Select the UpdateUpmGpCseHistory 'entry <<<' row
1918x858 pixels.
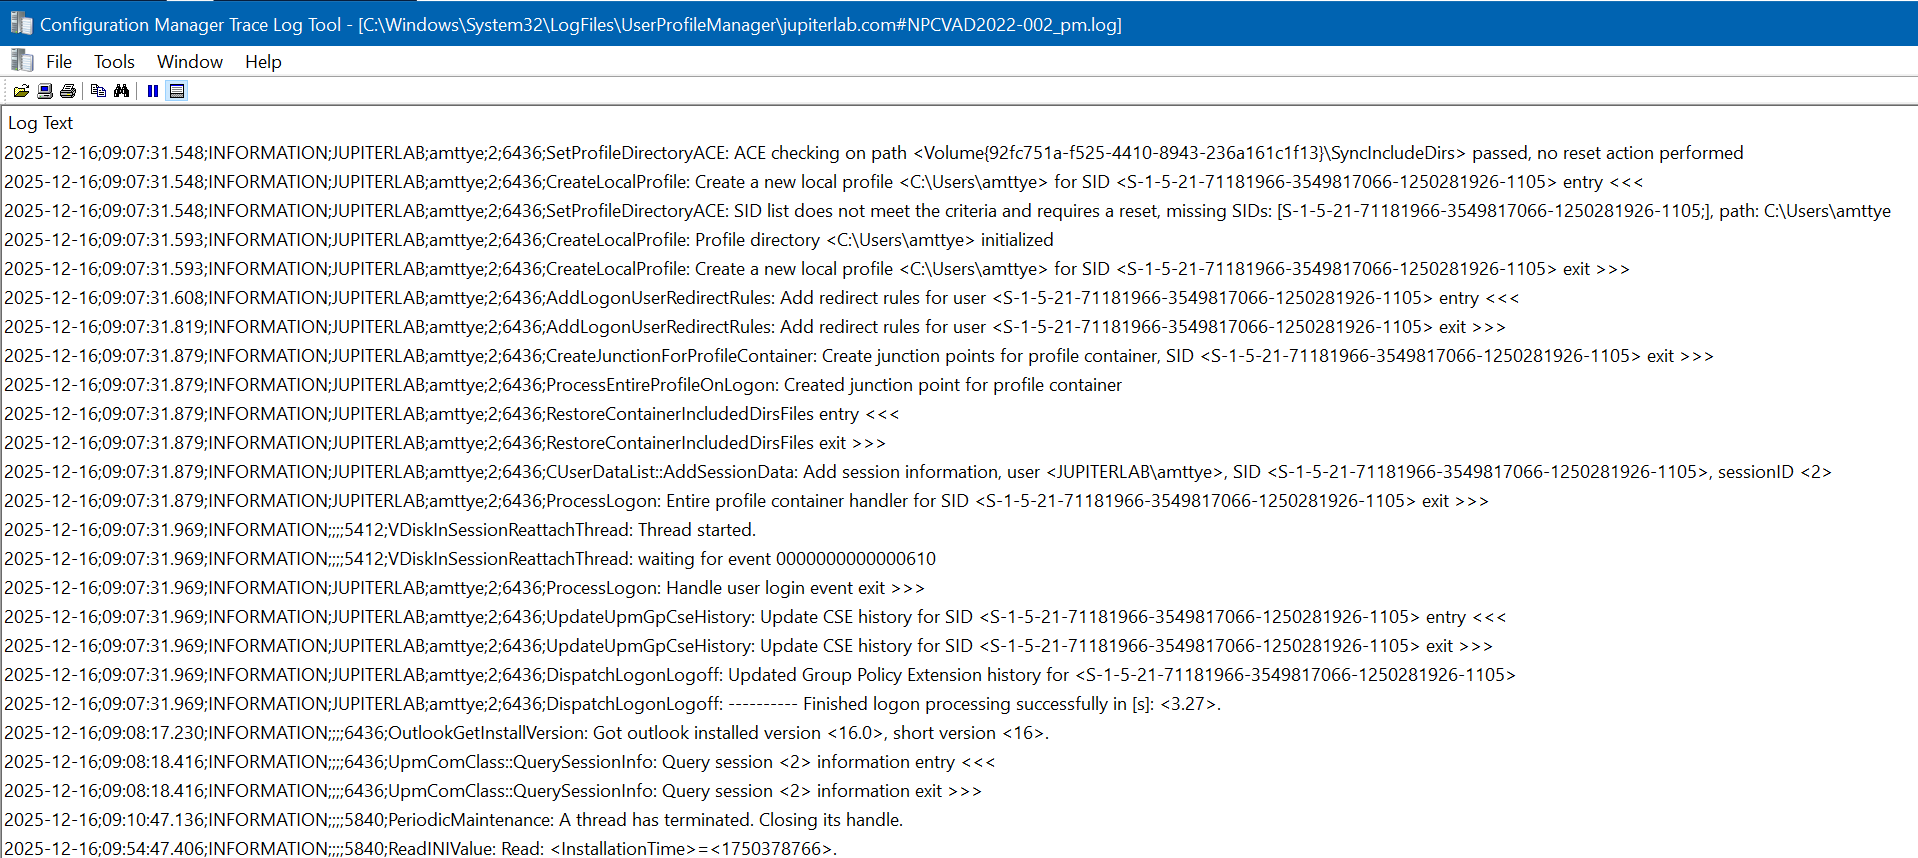[959, 617]
